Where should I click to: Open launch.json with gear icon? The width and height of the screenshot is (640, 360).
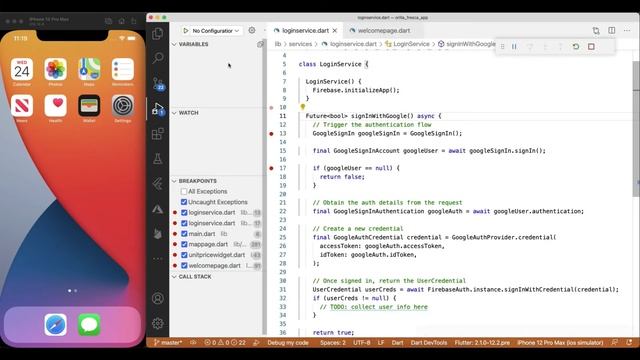pyautogui.click(x=252, y=30)
